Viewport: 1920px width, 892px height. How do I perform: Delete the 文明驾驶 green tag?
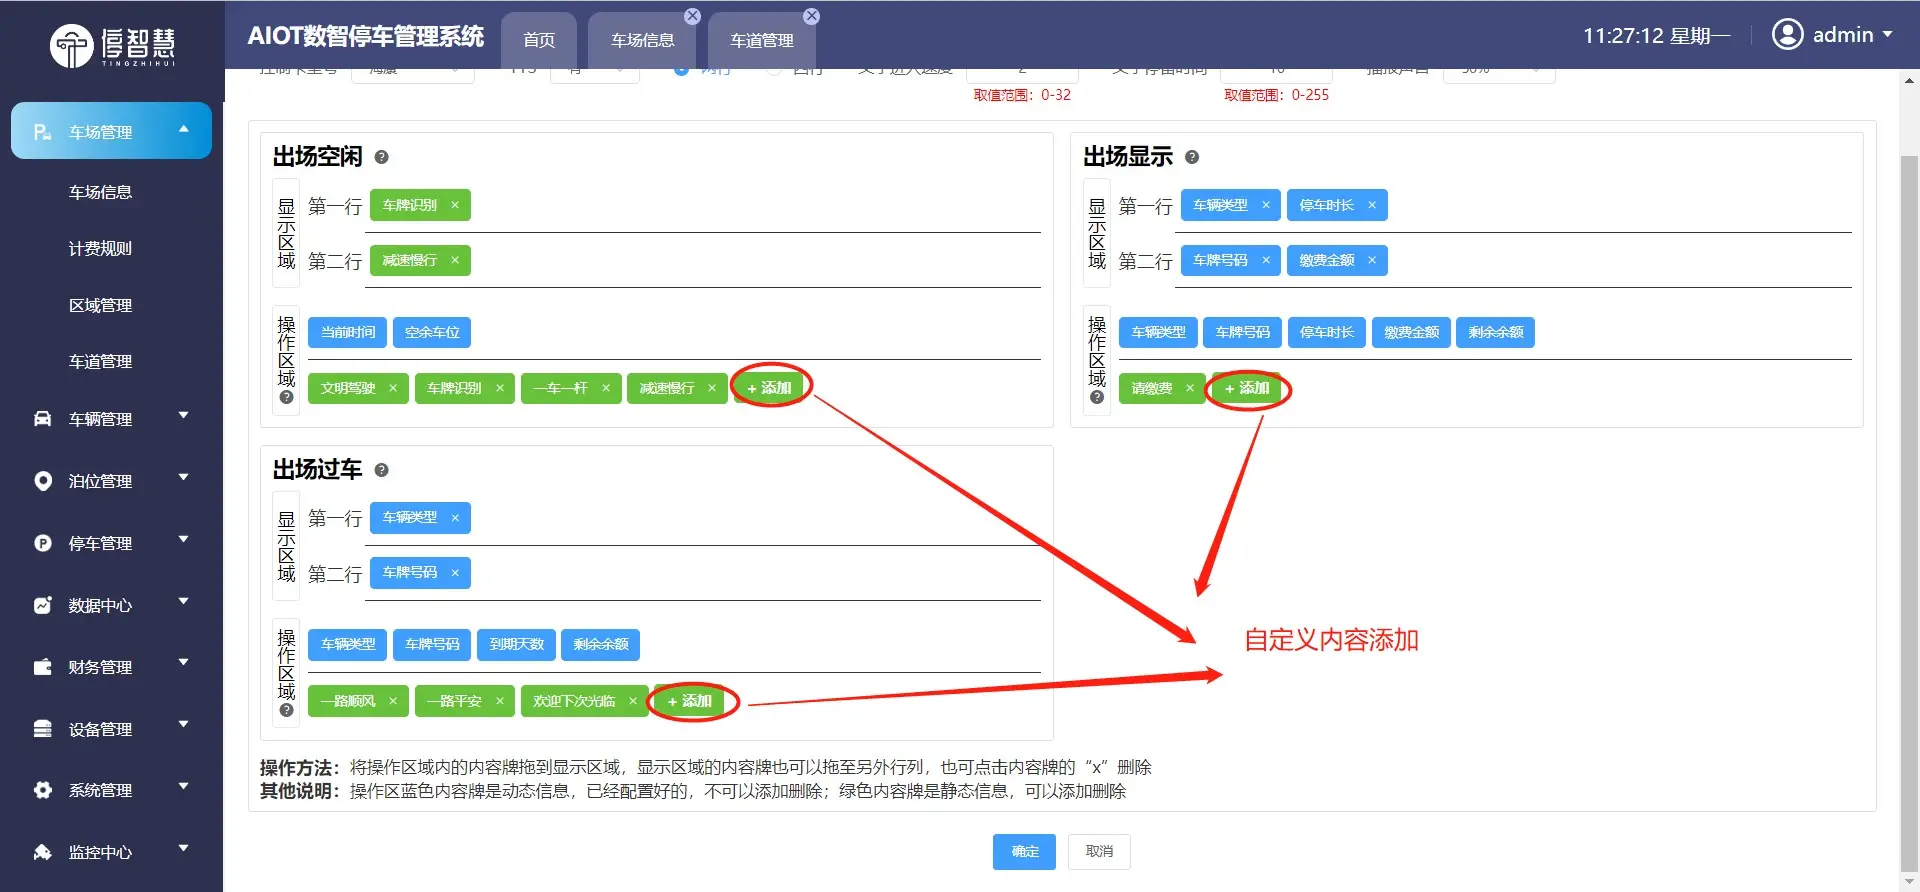coord(393,388)
